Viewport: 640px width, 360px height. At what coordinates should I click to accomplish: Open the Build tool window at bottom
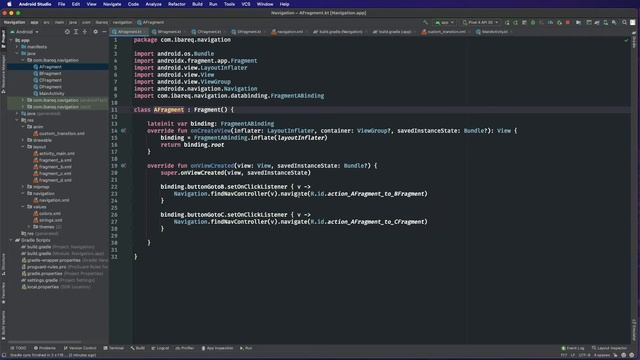(138, 348)
